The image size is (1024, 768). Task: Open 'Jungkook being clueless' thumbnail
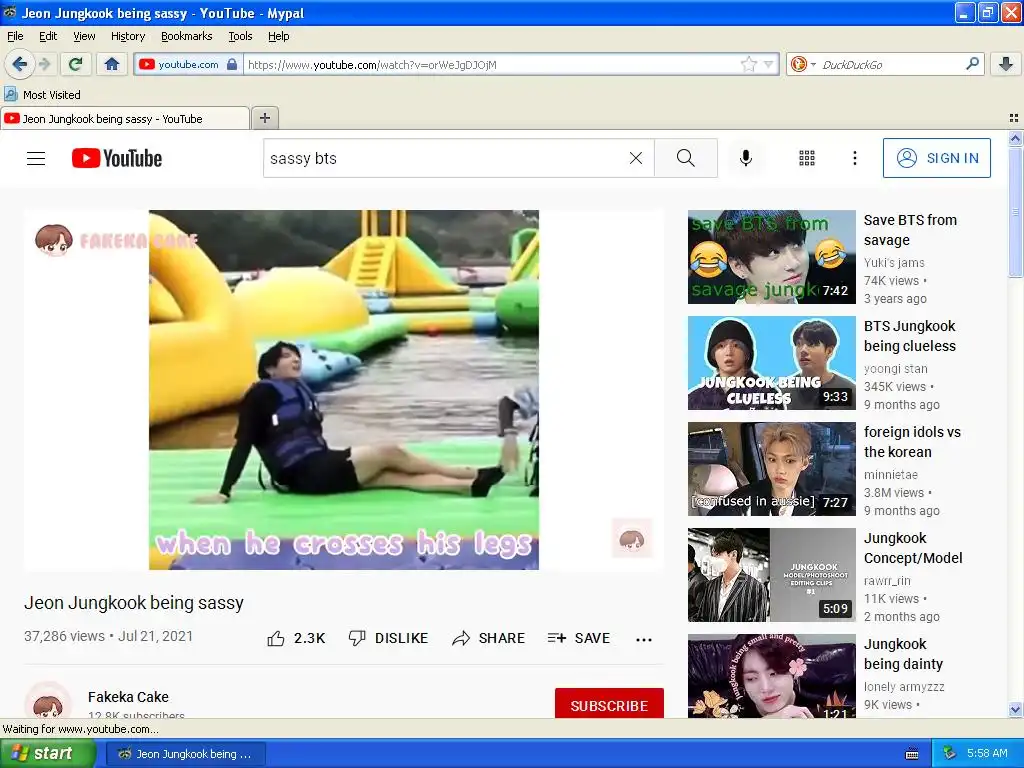tap(771, 362)
